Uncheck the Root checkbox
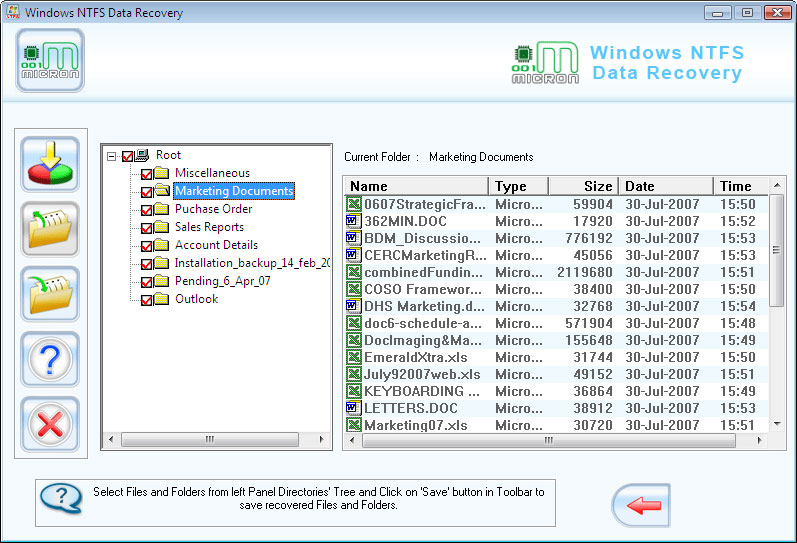Viewport: 797px width, 543px height. click(128, 156)
